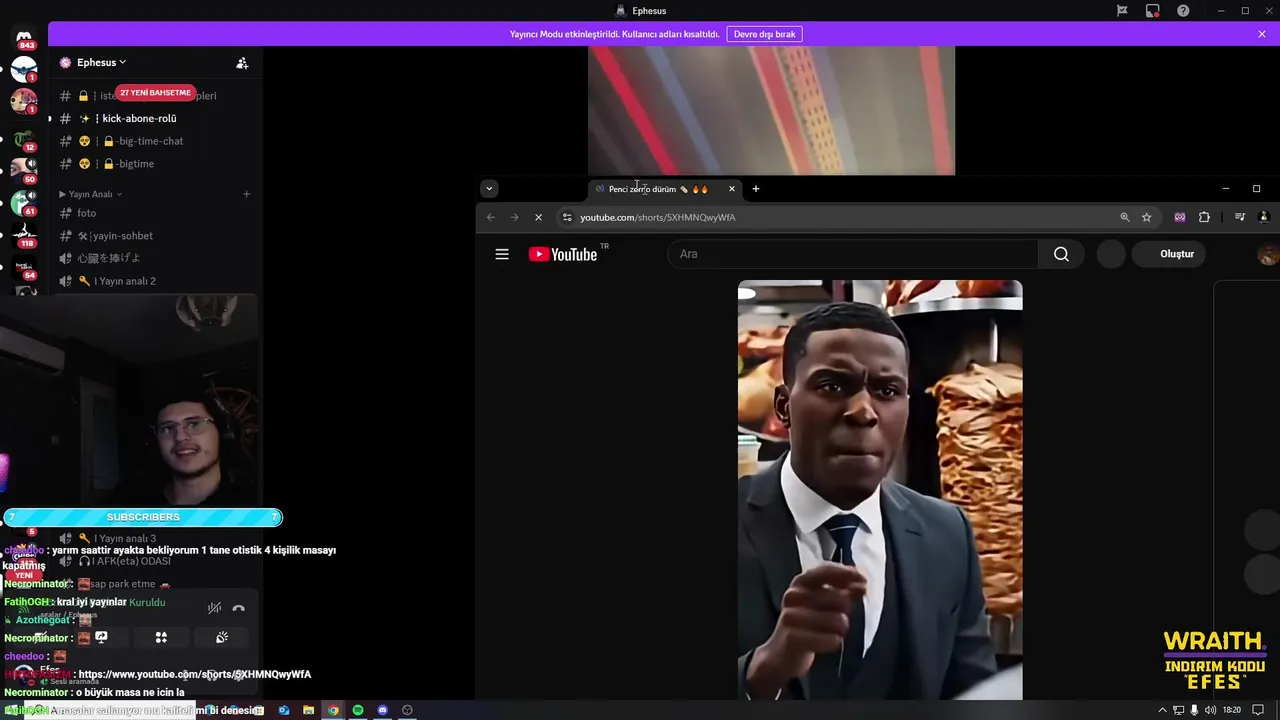Click the YouTube search magnifier button
Image resolution: width=1280 pixels, height=720 pixels.
point(1061,254)
